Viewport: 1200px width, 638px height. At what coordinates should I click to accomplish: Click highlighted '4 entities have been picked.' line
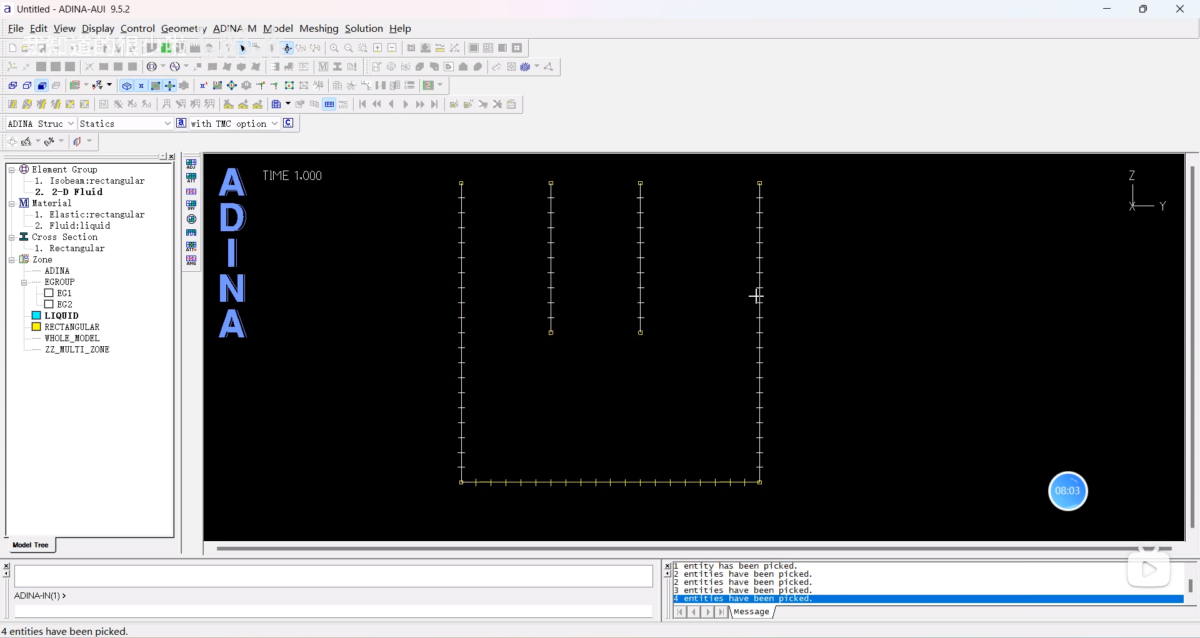pos(927,598)
